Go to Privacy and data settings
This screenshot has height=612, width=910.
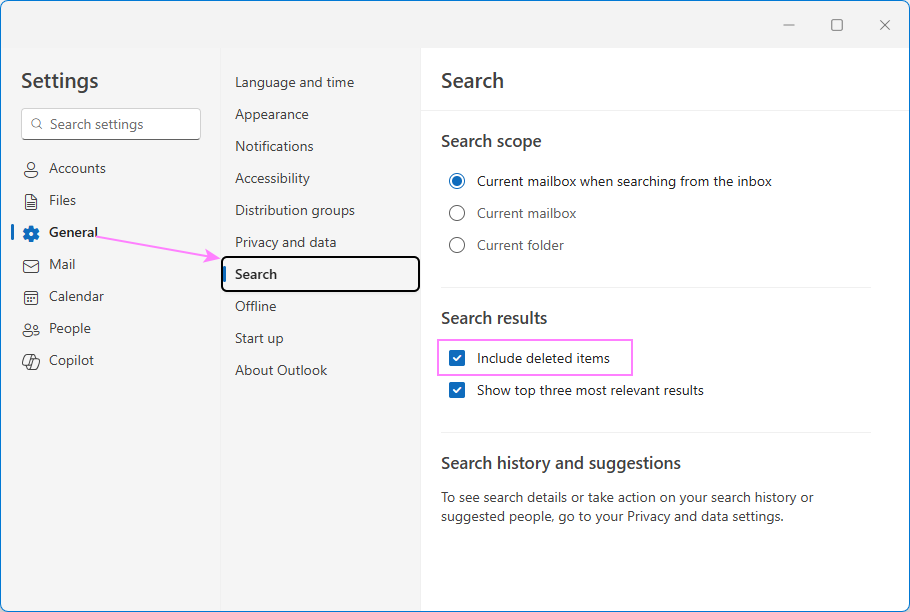[286, 242]
